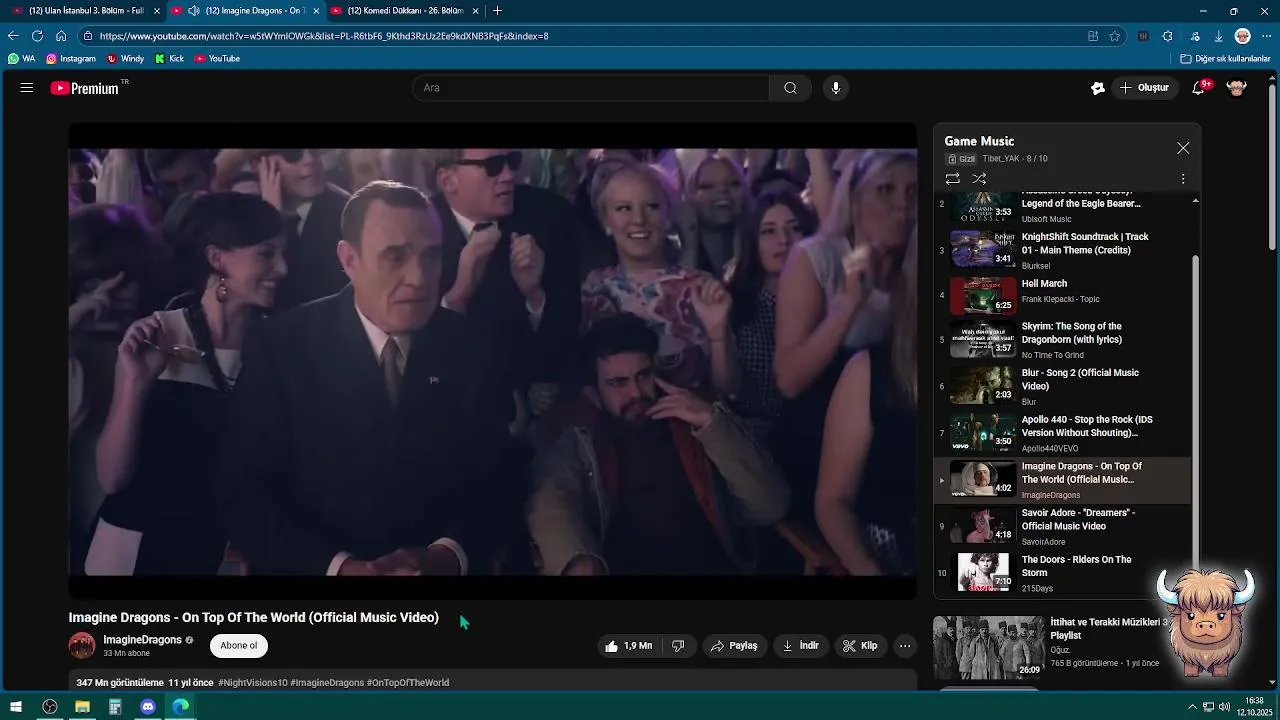The image size is (1280, 720).
Task: Open WA bookmark
Action: 21,59
